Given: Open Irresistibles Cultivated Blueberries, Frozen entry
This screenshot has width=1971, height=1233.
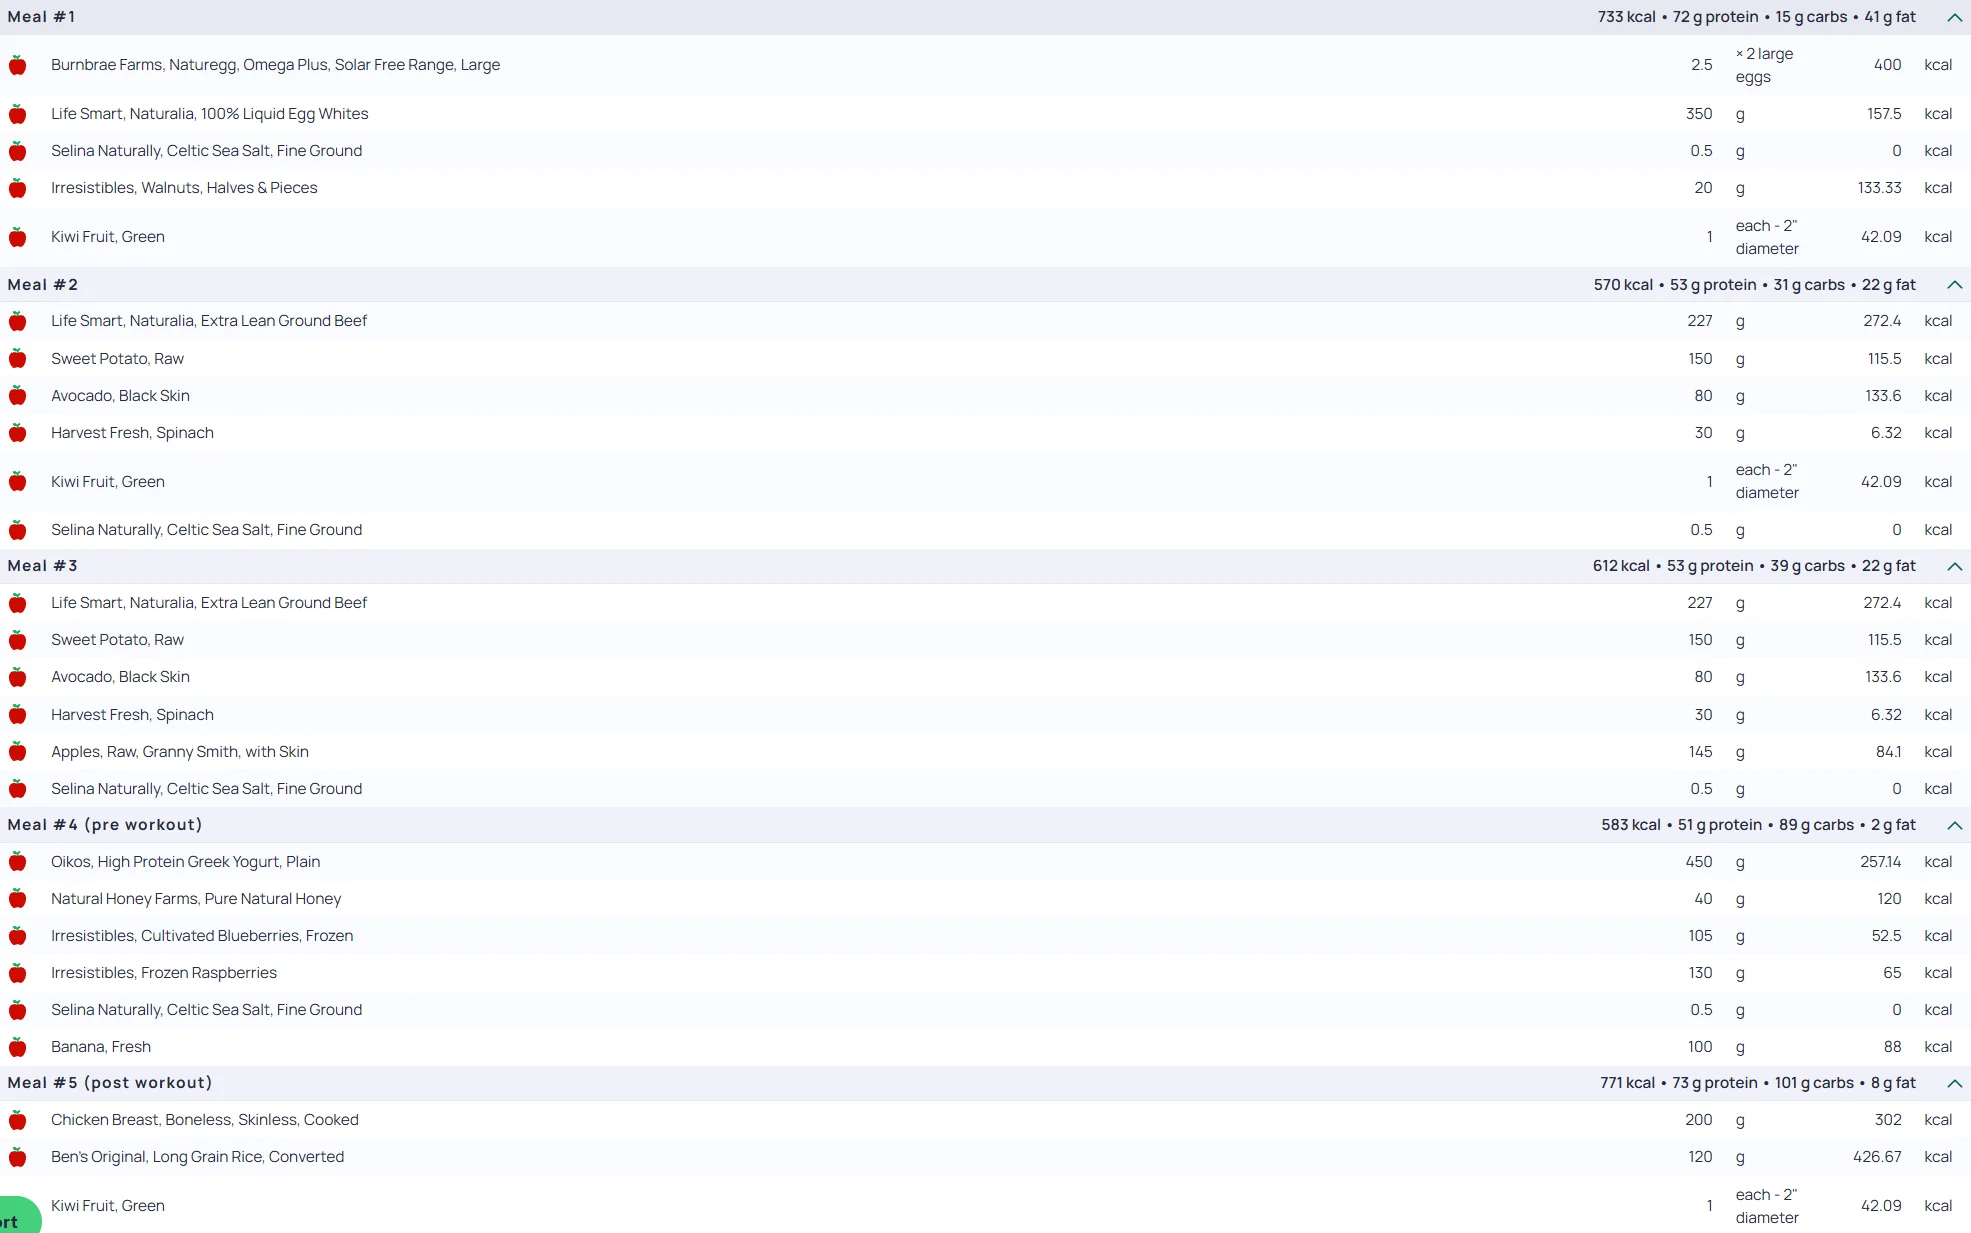Looking at the screenshot, I should click(202, 936).
